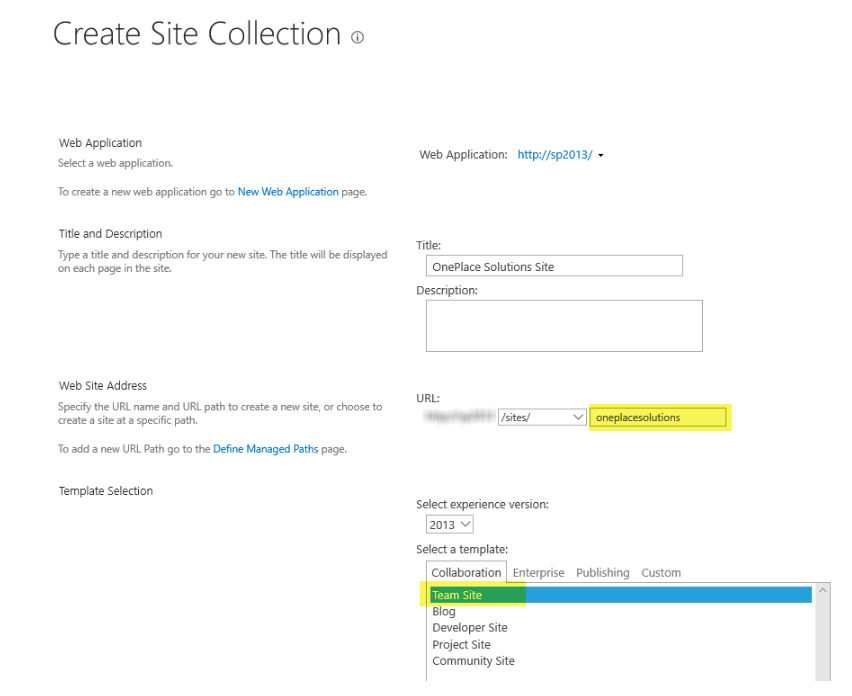Click the template list scrollbar track
Screen dimensions: 852x696
(823, 640)
